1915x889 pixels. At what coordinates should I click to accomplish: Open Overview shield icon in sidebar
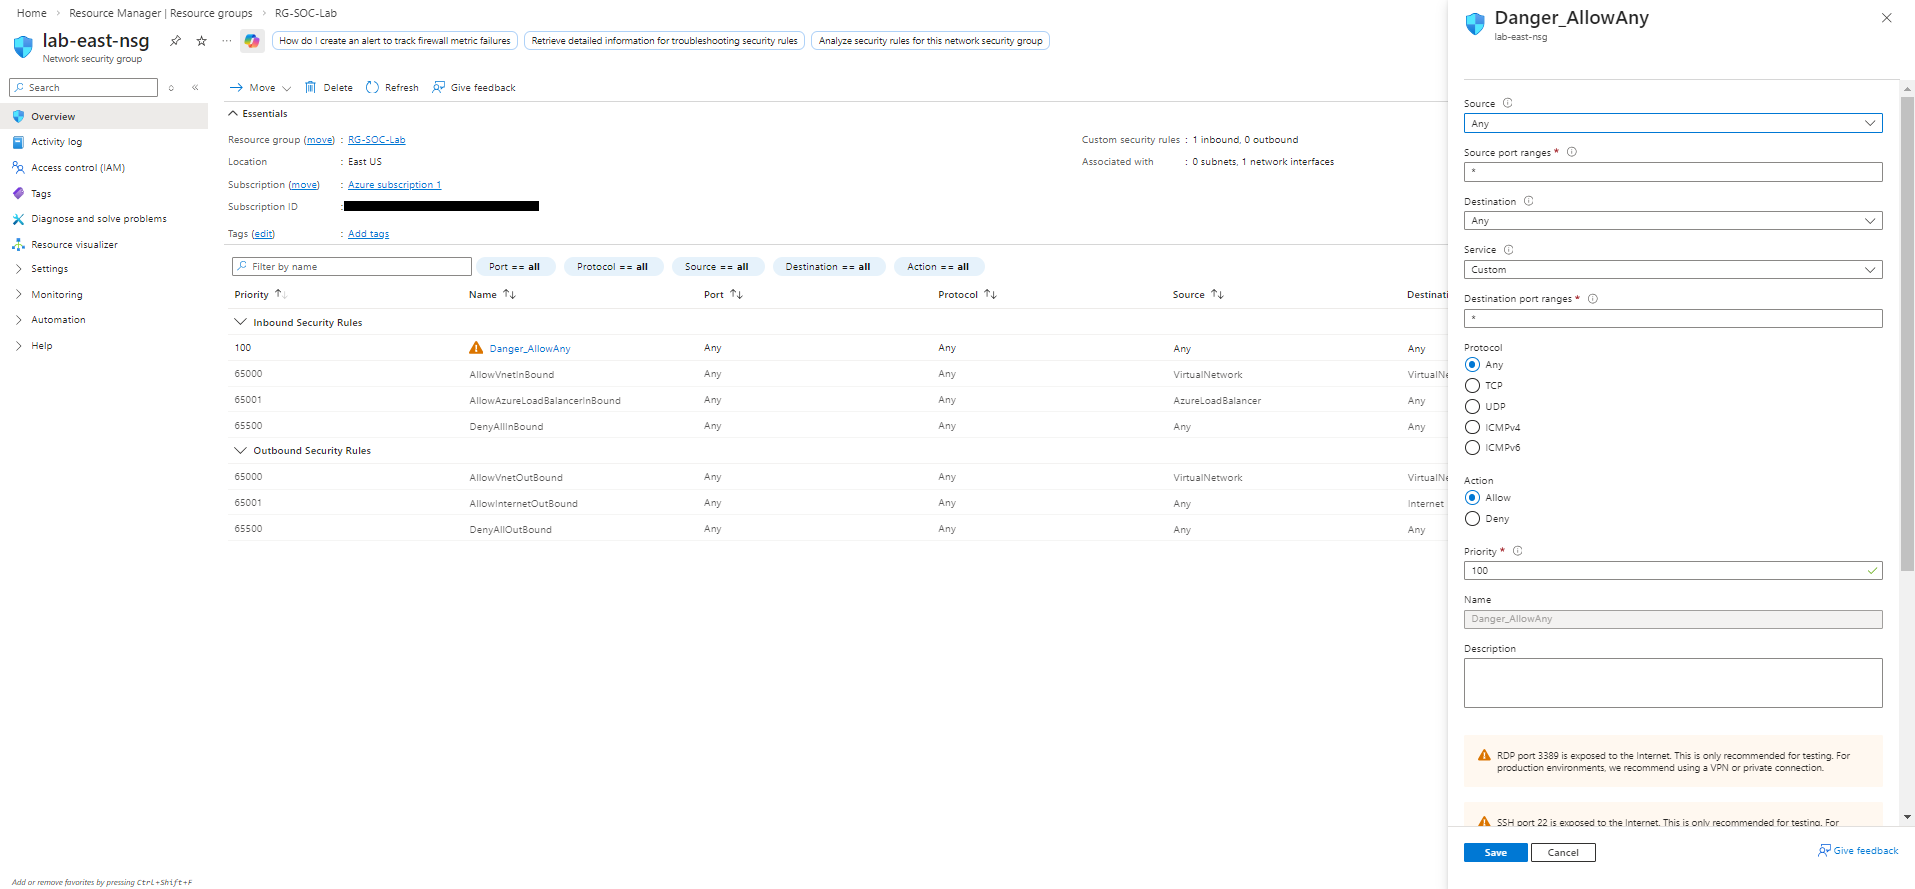[x=18, y=116]
